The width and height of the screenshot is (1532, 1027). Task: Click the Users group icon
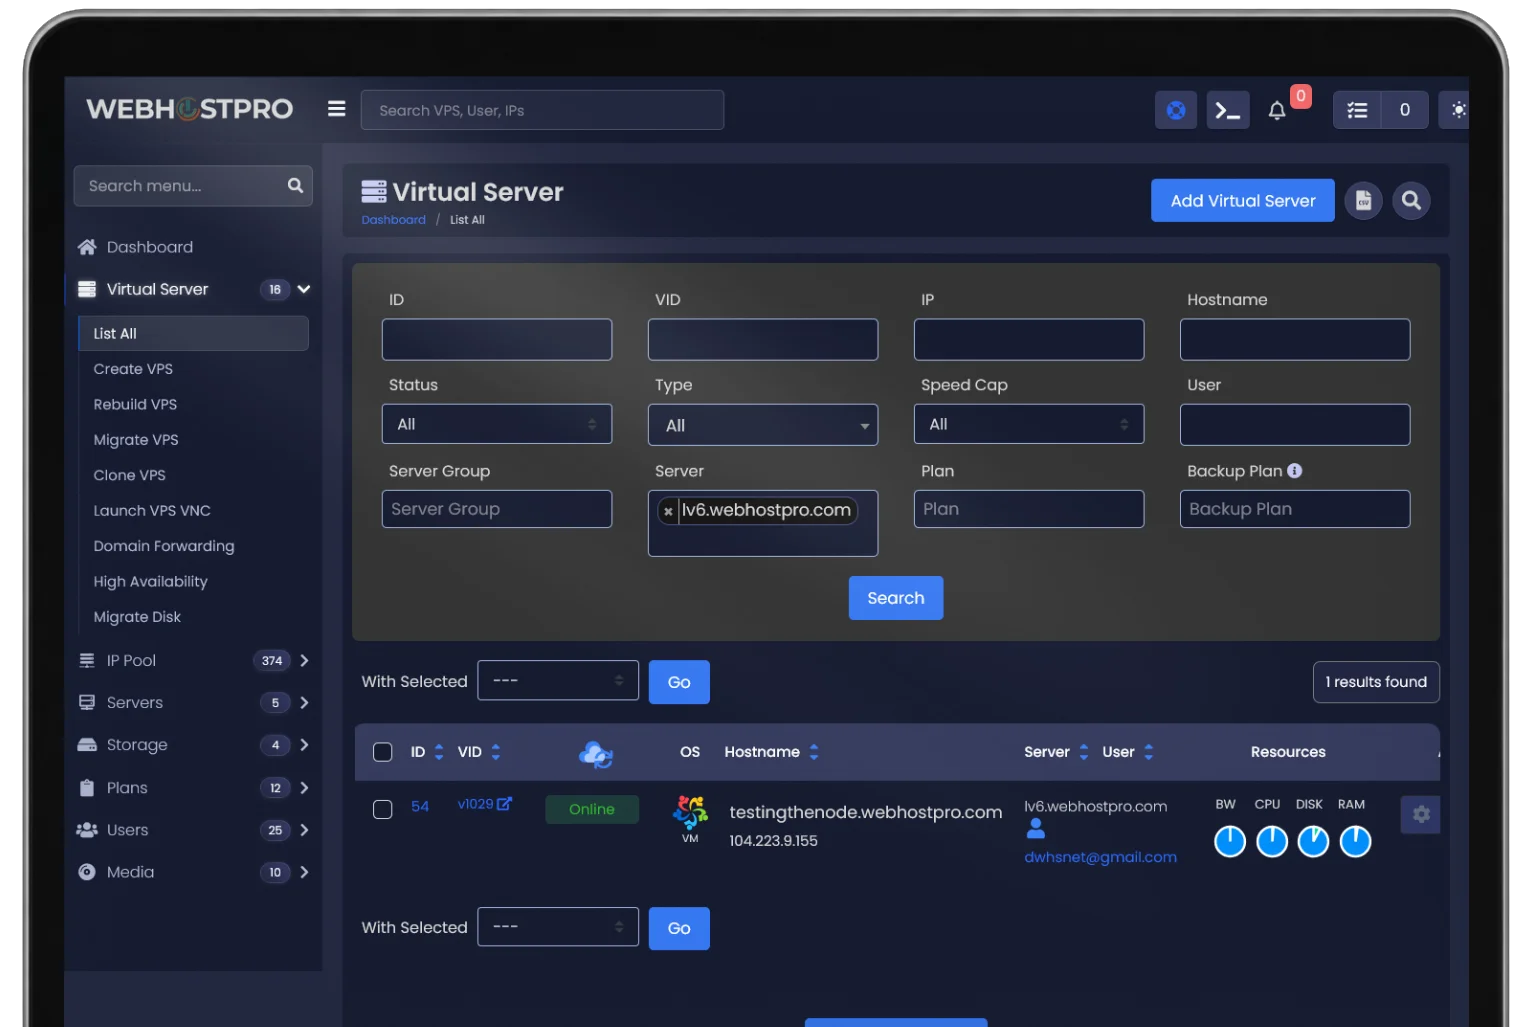[x=87, y=830]
